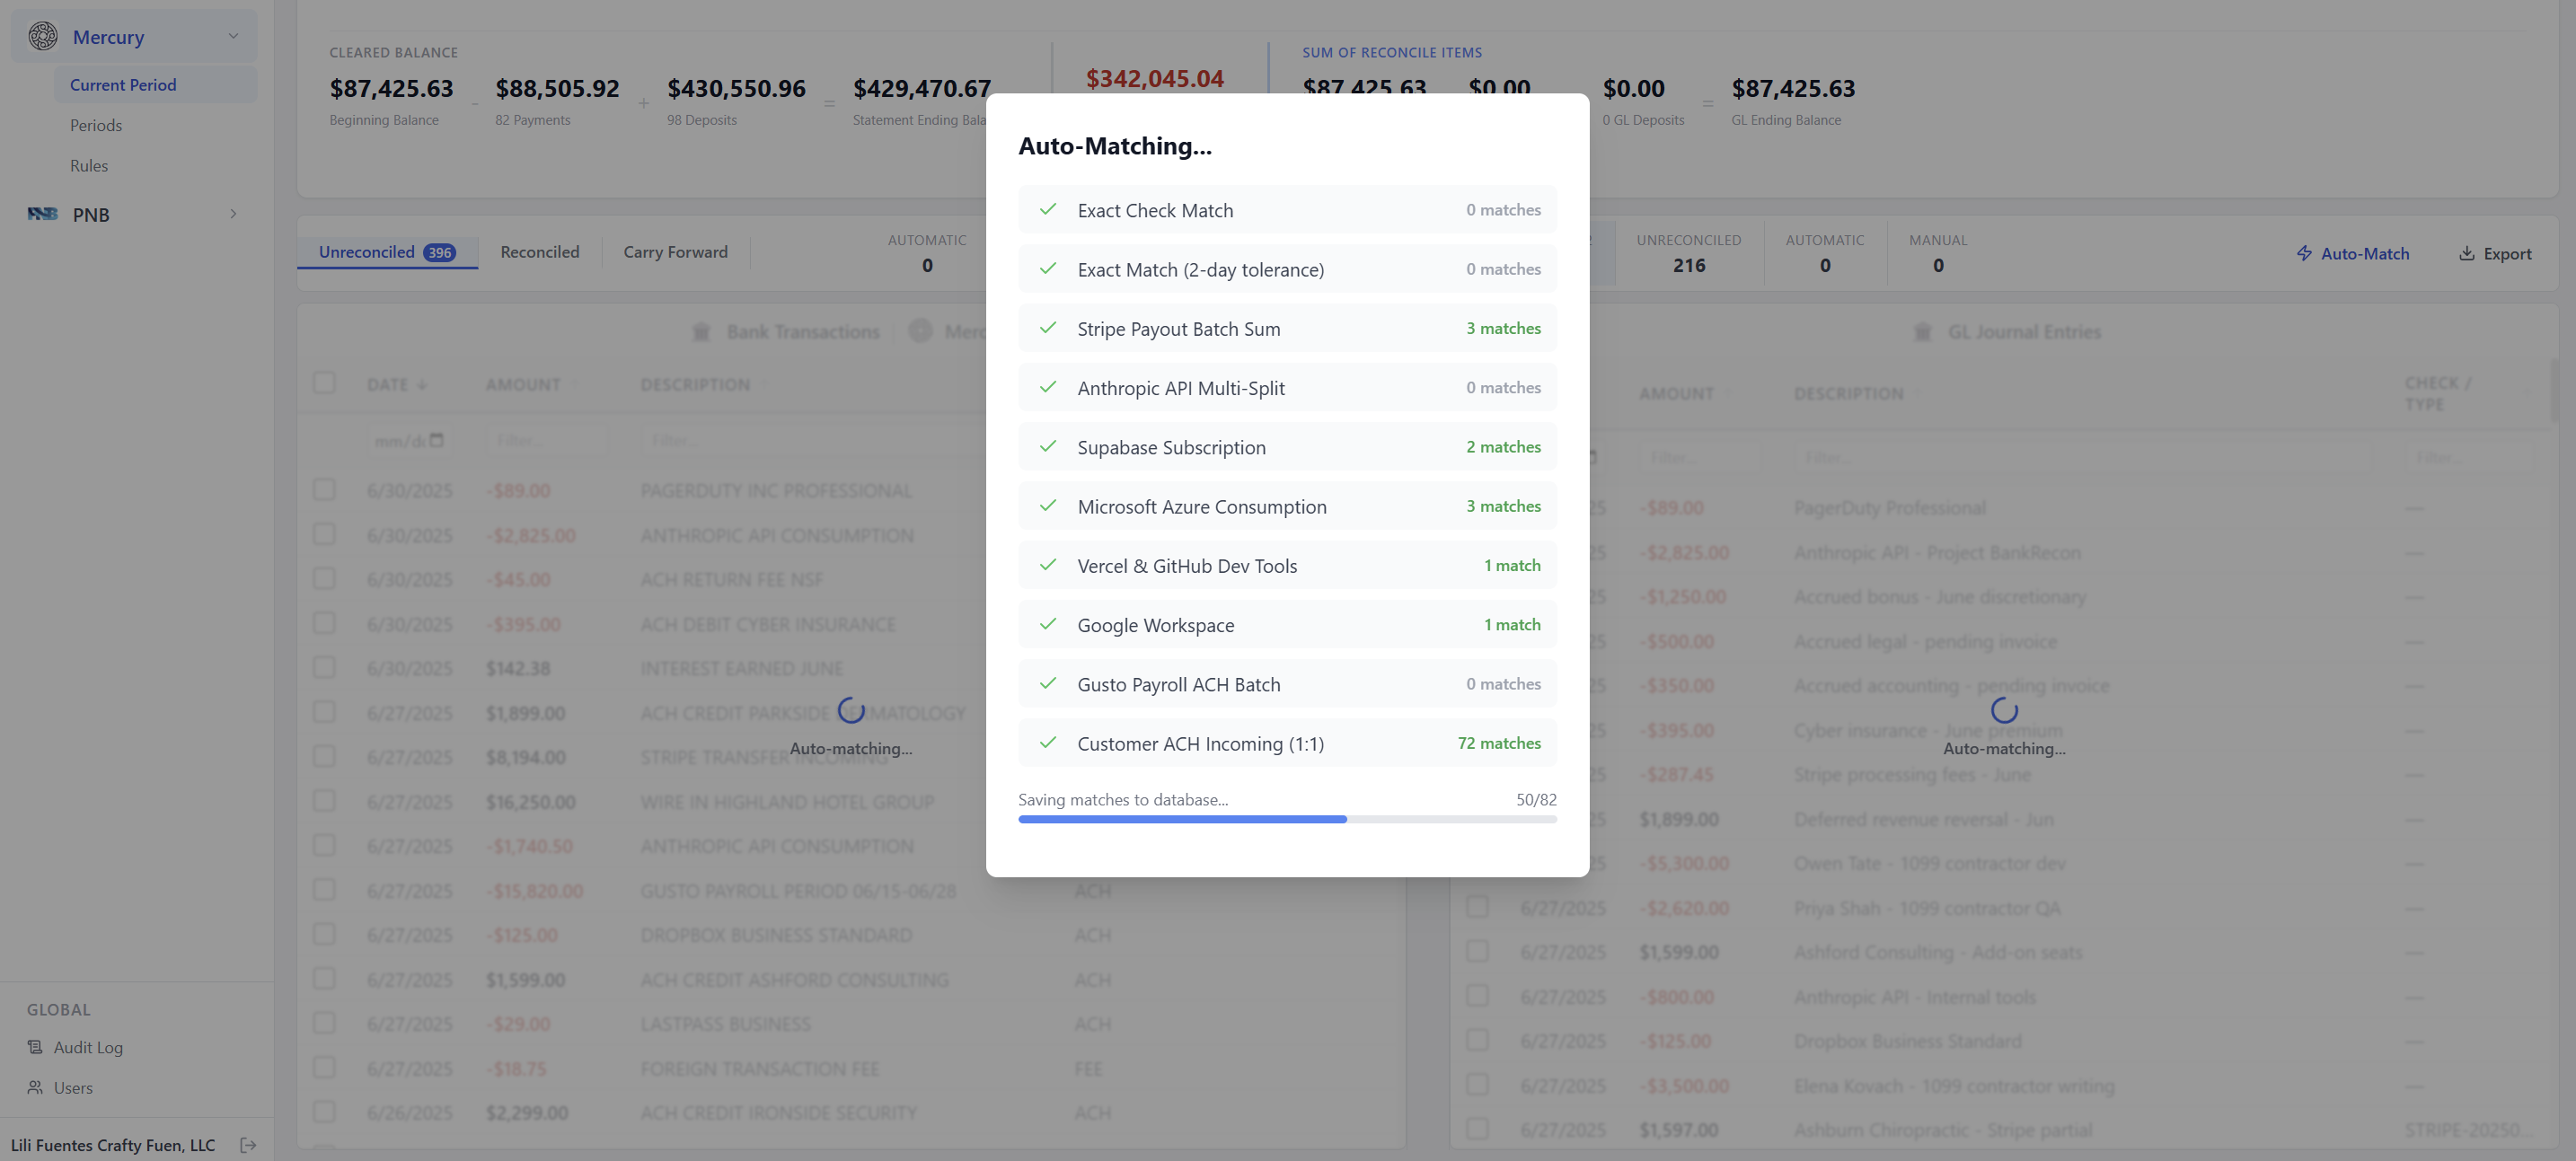Collapse the Mercury account chevron
The width and height of the screenshot is (2576, 1161).
pyautogui.click(x=233, y=36)
